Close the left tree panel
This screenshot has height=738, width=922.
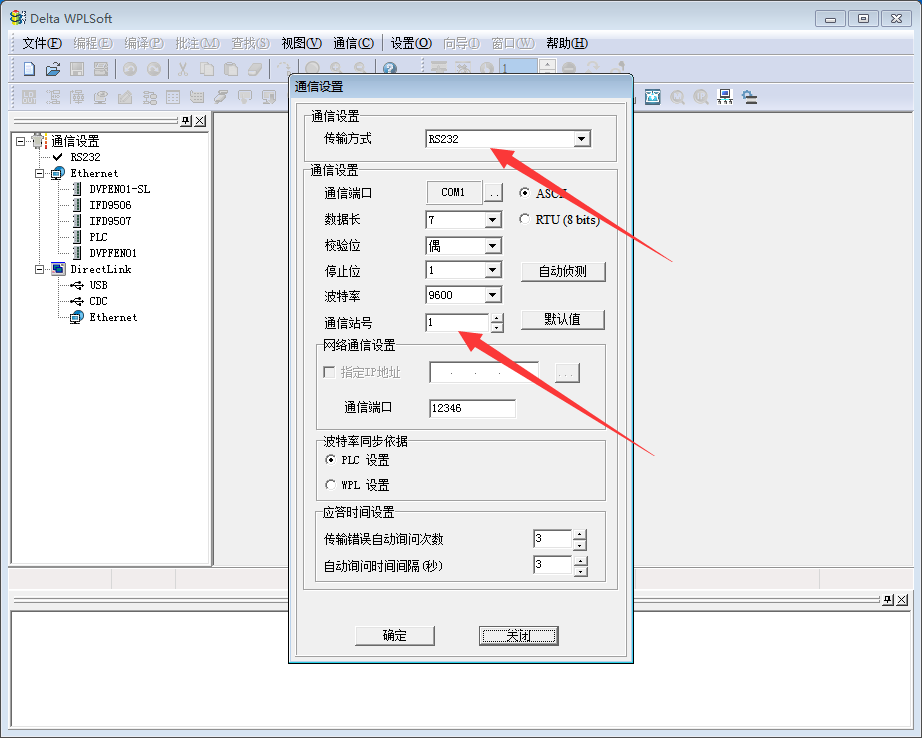[x=201, y=121]
